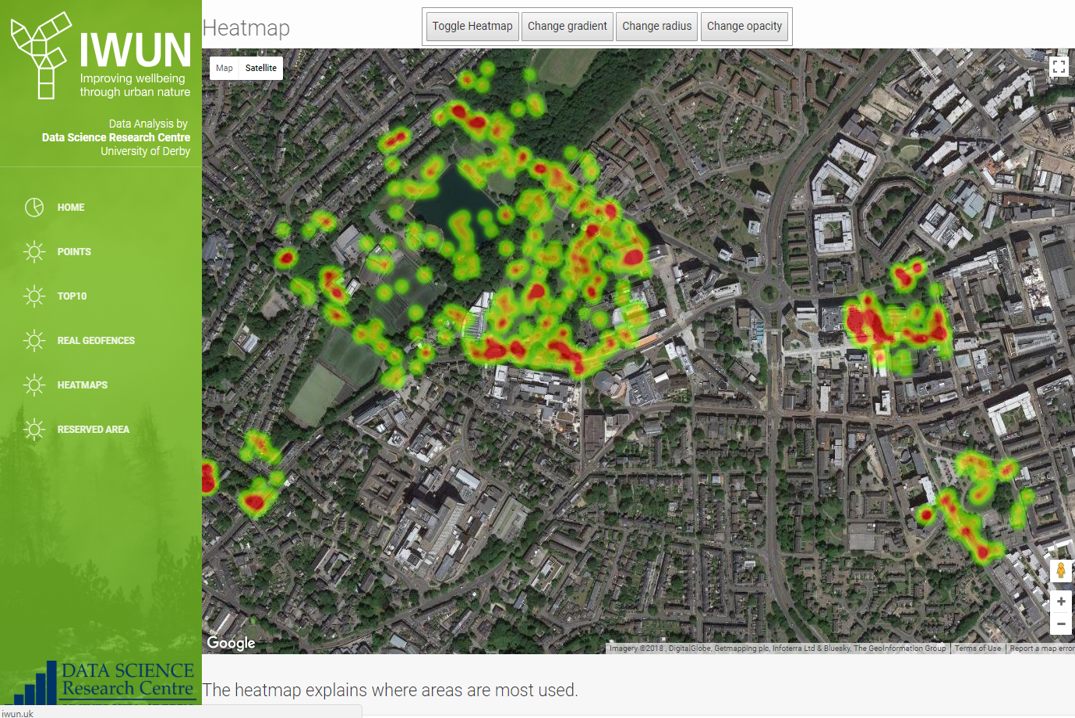This screenshot has width=1075, height=718.
Task: Switch map to Map view
Action: 224,68
